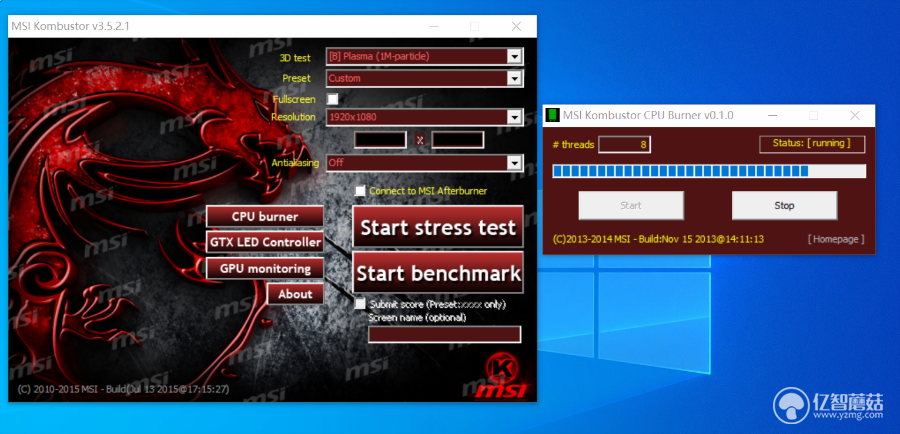Expand the Preset dropdown
Image resolution: width=900 pixels, height=434 pixels.
point(514,78)
